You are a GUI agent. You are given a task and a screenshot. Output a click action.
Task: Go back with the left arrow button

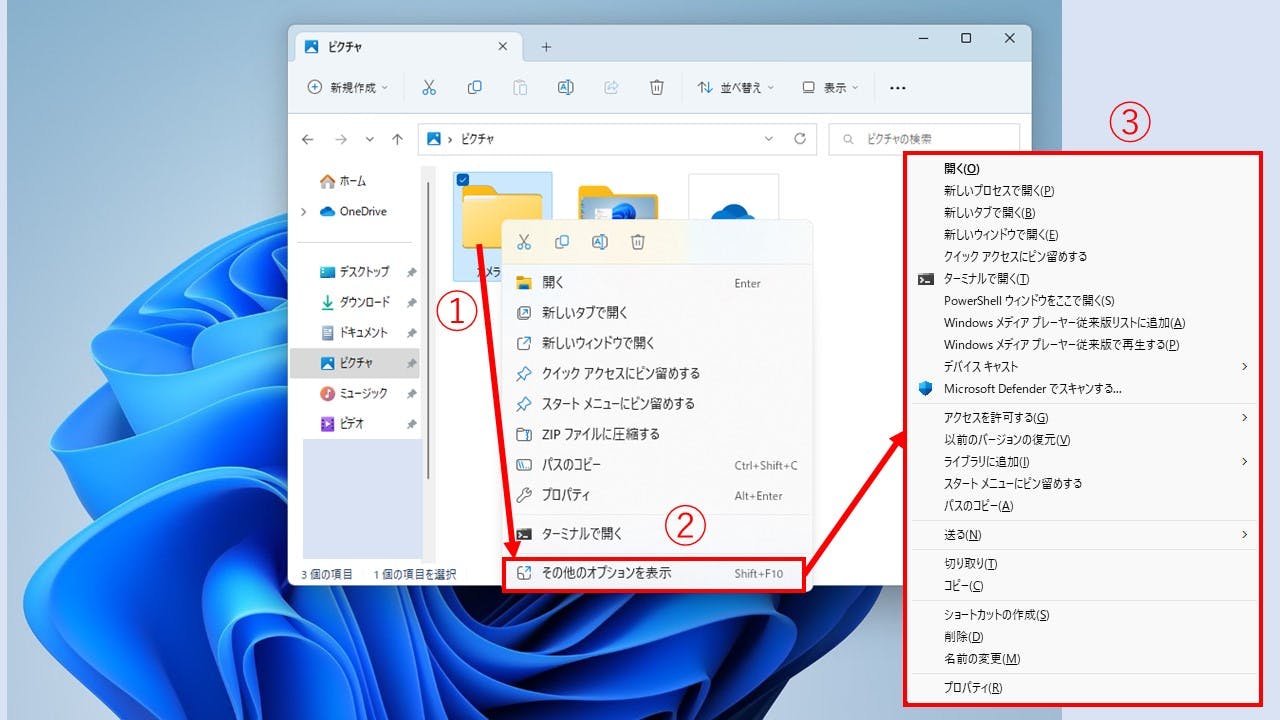tap(308, 139)
